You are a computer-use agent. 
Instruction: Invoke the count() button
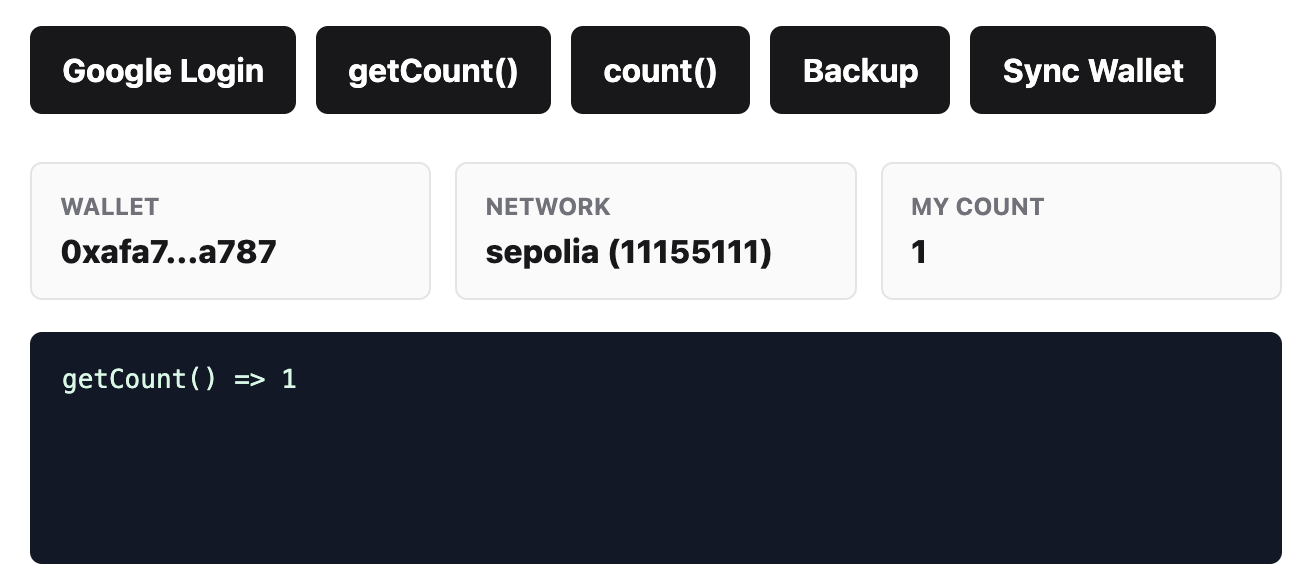(660, 70)
